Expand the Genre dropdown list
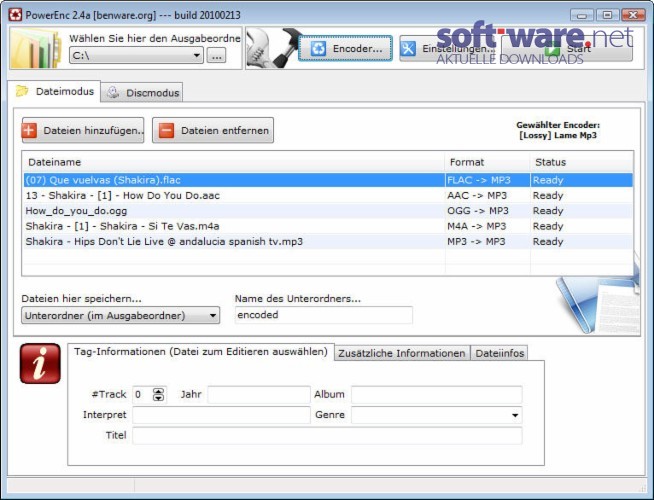654x500 pixels. pos(515,415)
